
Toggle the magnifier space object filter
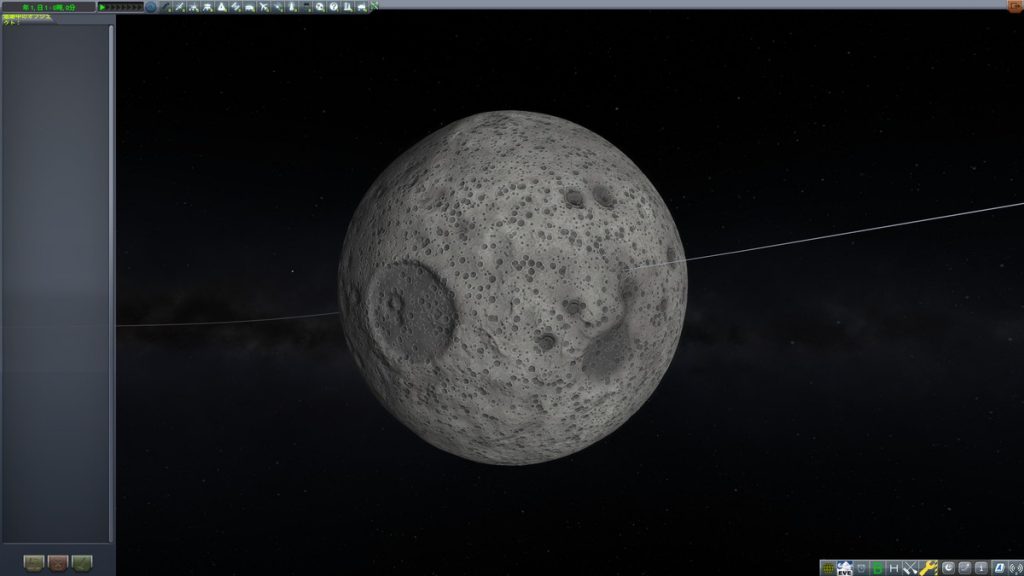click(320, 7)
